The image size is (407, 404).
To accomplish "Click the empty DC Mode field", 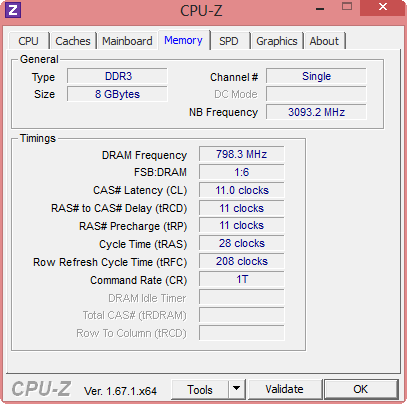I will pyautogui.click(x=316, y=94).
